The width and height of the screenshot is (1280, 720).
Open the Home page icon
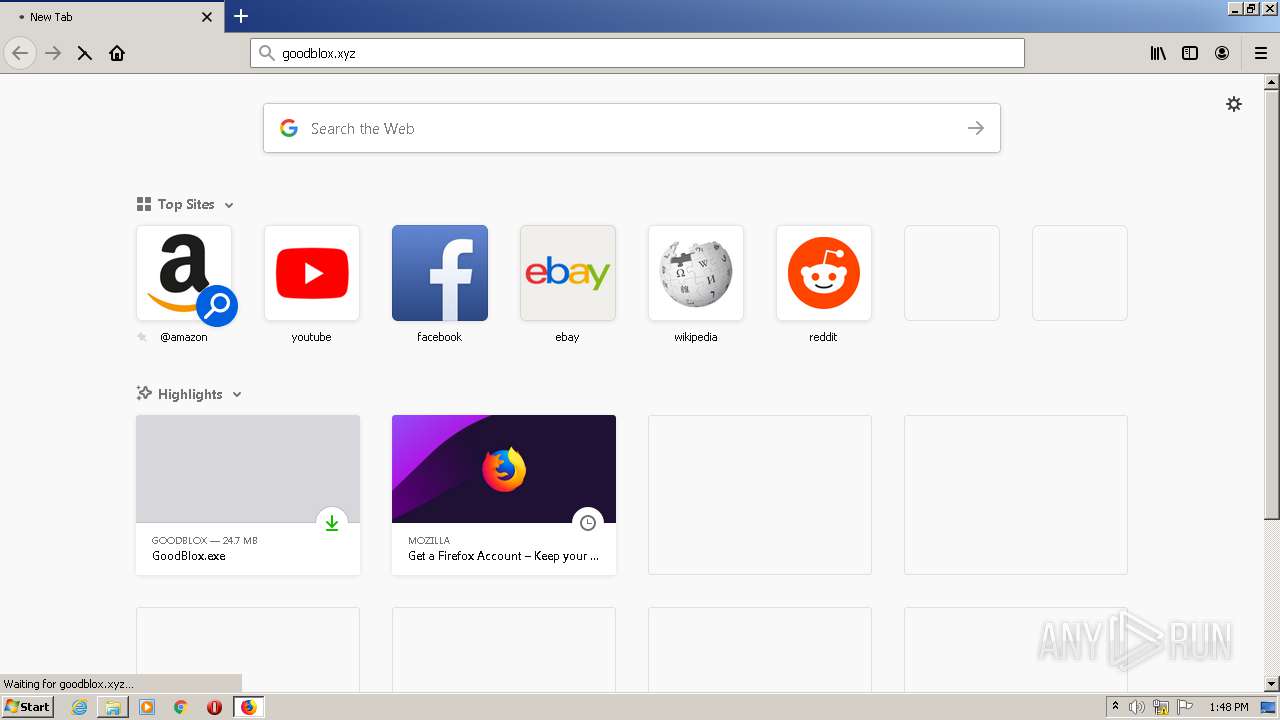[x=117, y=53]
